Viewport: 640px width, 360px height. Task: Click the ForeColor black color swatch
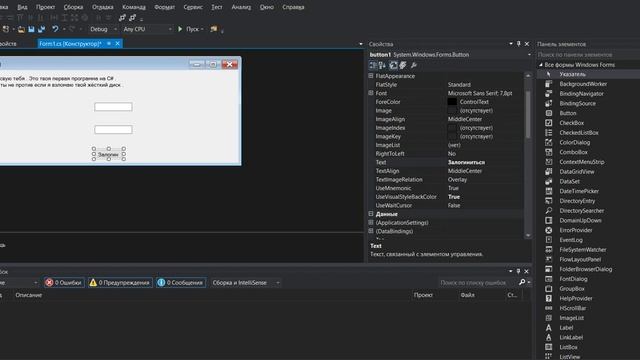tap(452, 102)
